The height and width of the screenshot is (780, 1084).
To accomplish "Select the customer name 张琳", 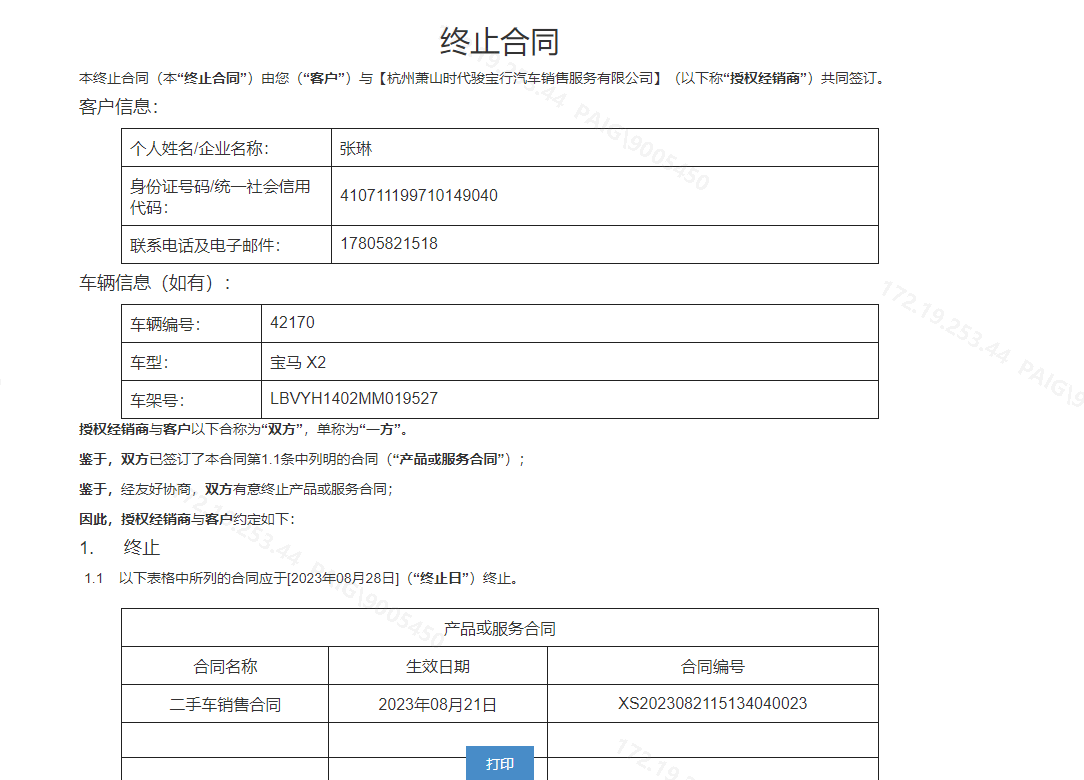I will pyautogui.click(x=356, y=149).
